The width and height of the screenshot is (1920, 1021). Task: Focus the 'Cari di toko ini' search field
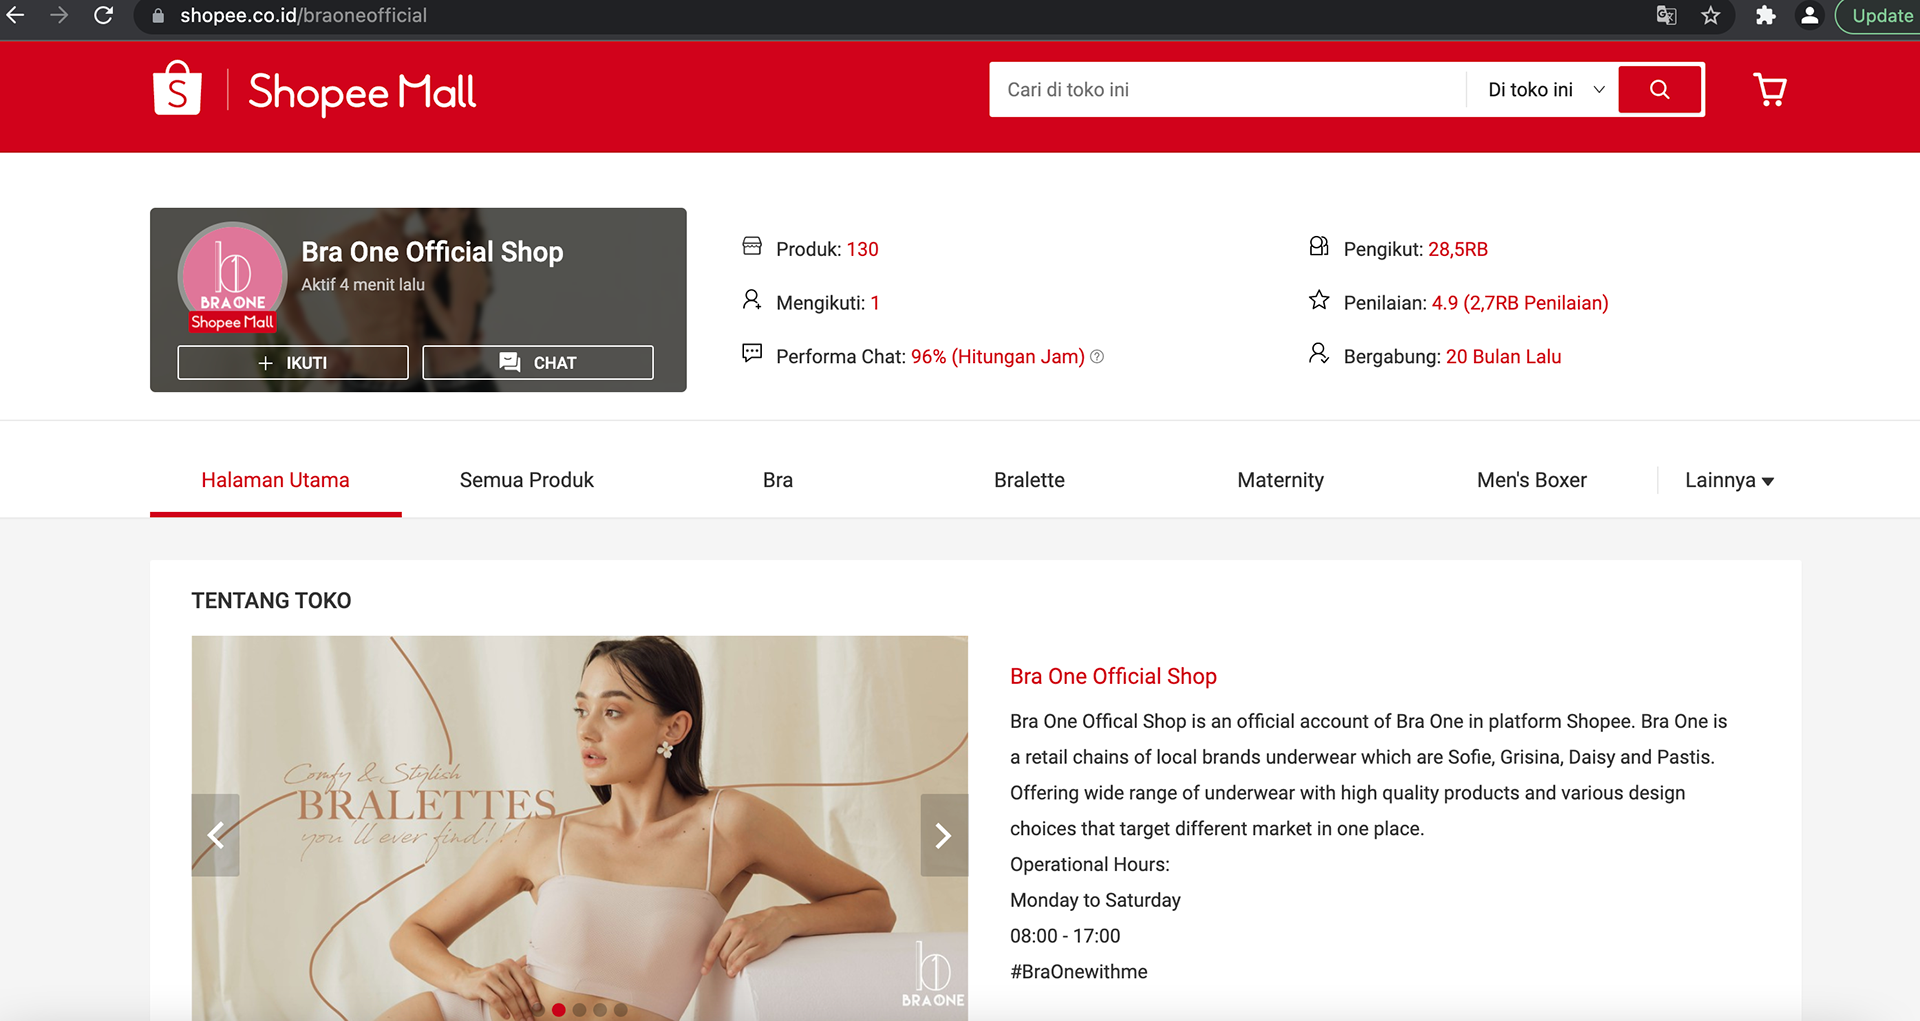pyautogui.click(x=1227, y=90)
